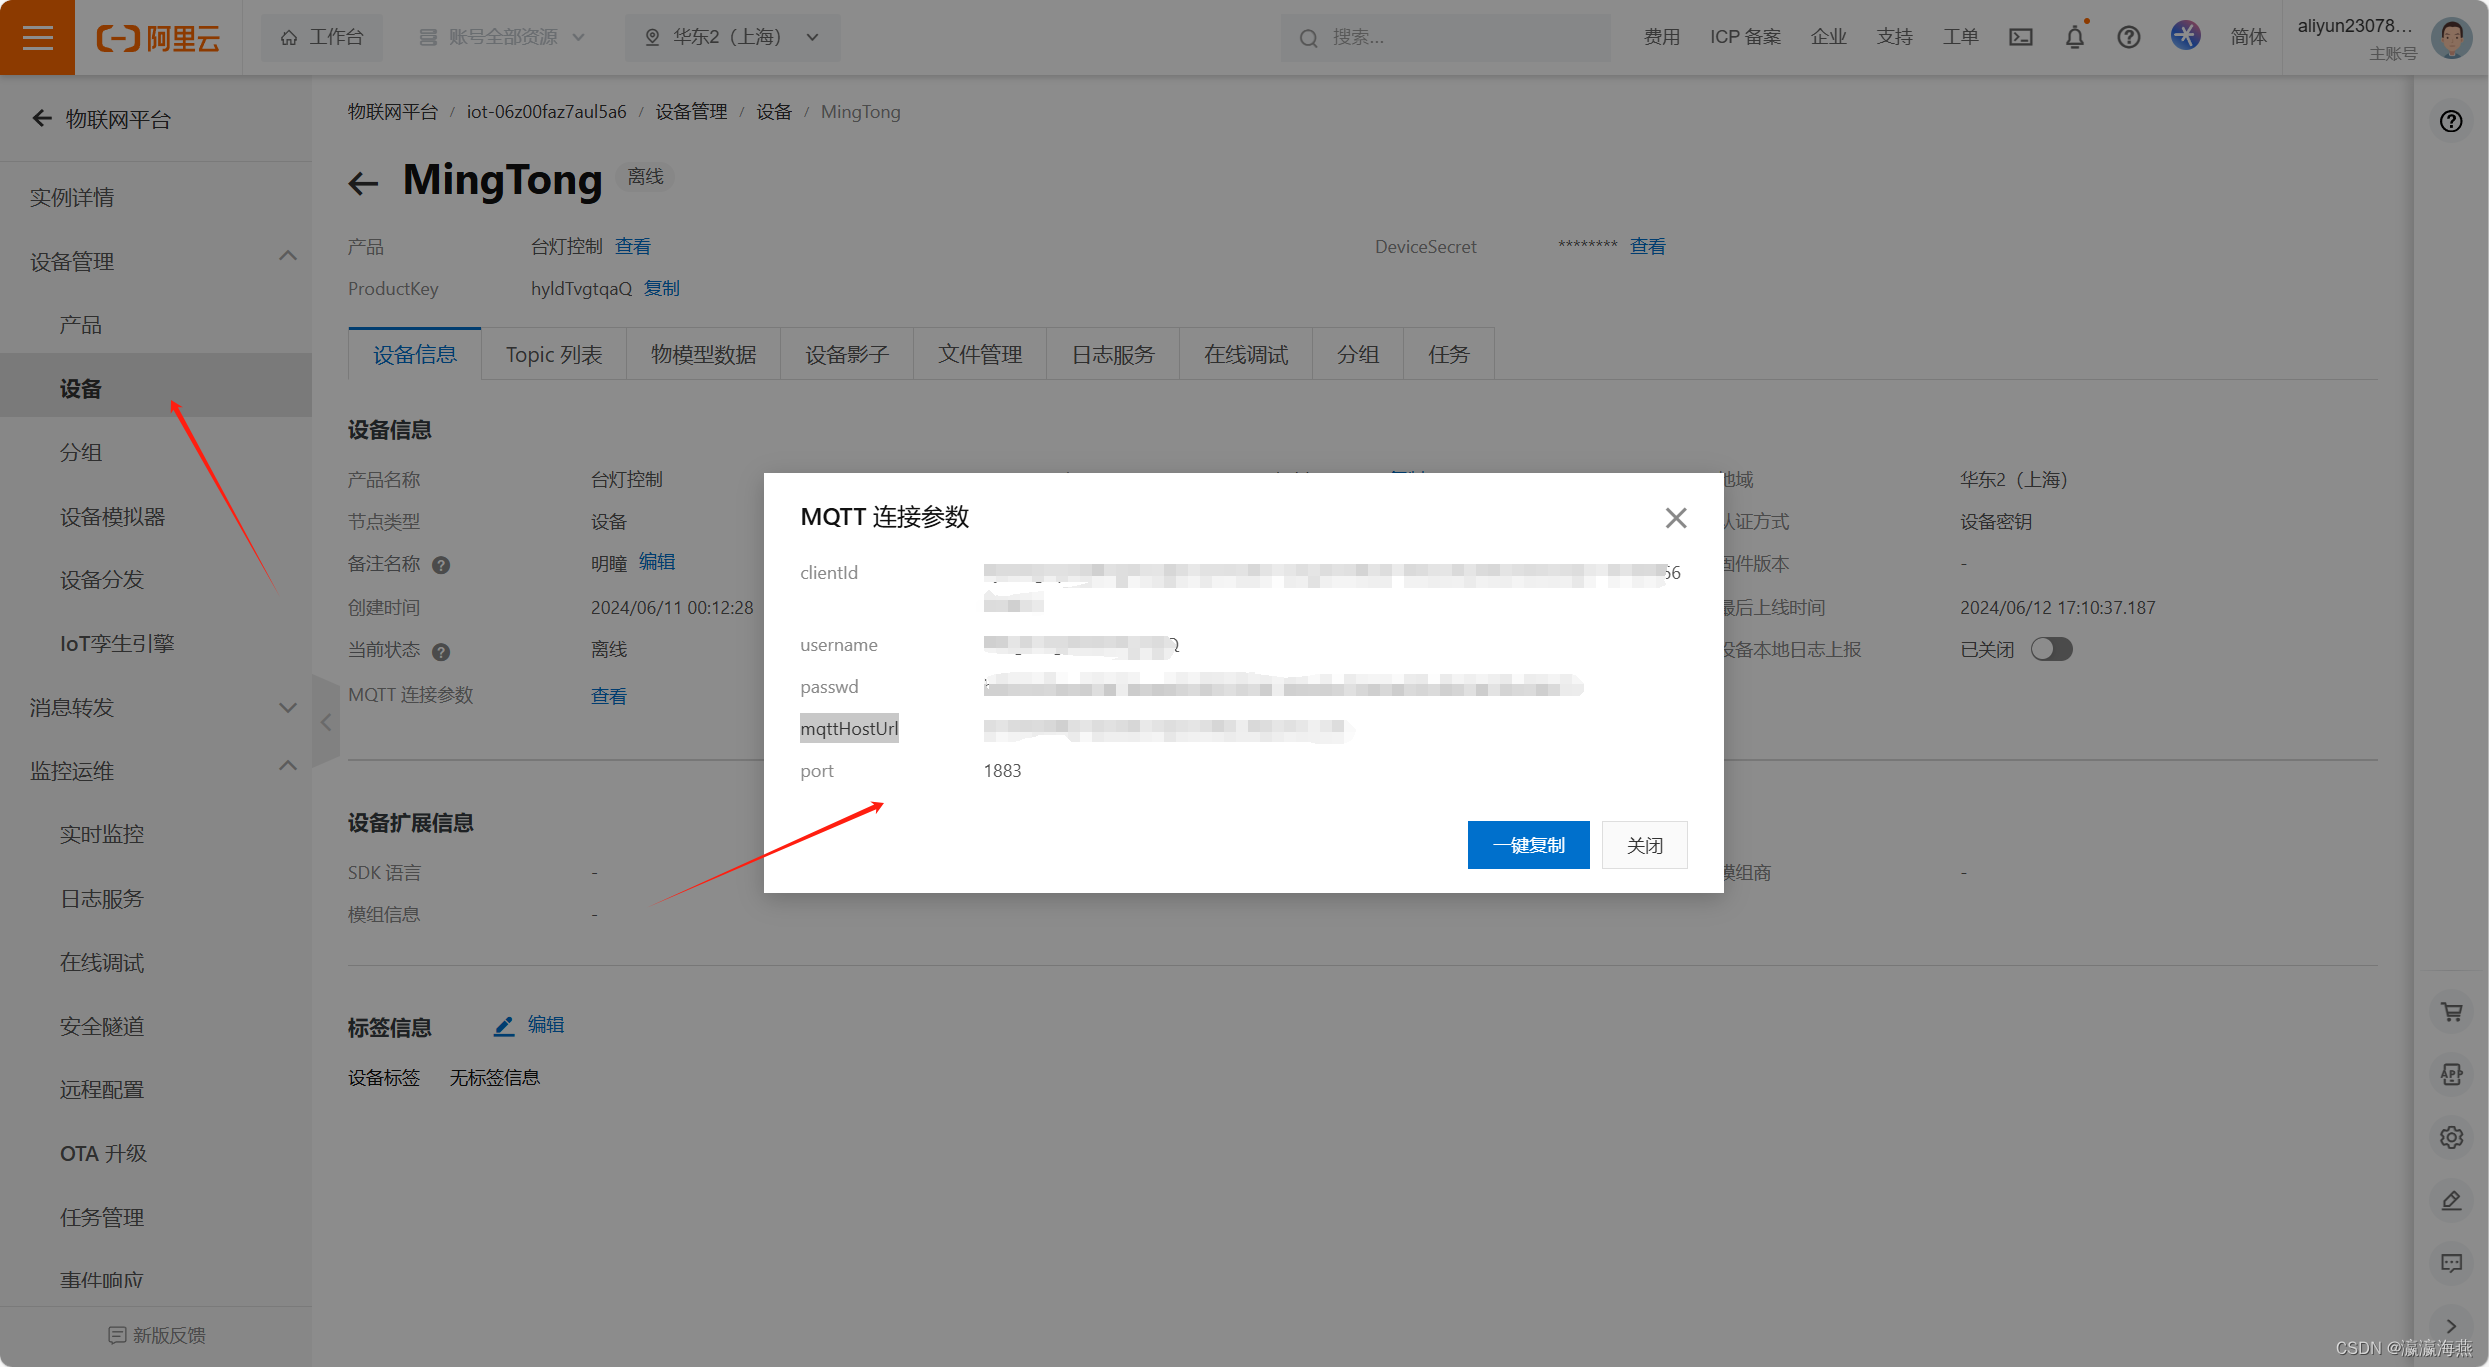2489x1367 pixels.
Task: Click the back arrow beside MingTong title
Action: coord(363,183)
